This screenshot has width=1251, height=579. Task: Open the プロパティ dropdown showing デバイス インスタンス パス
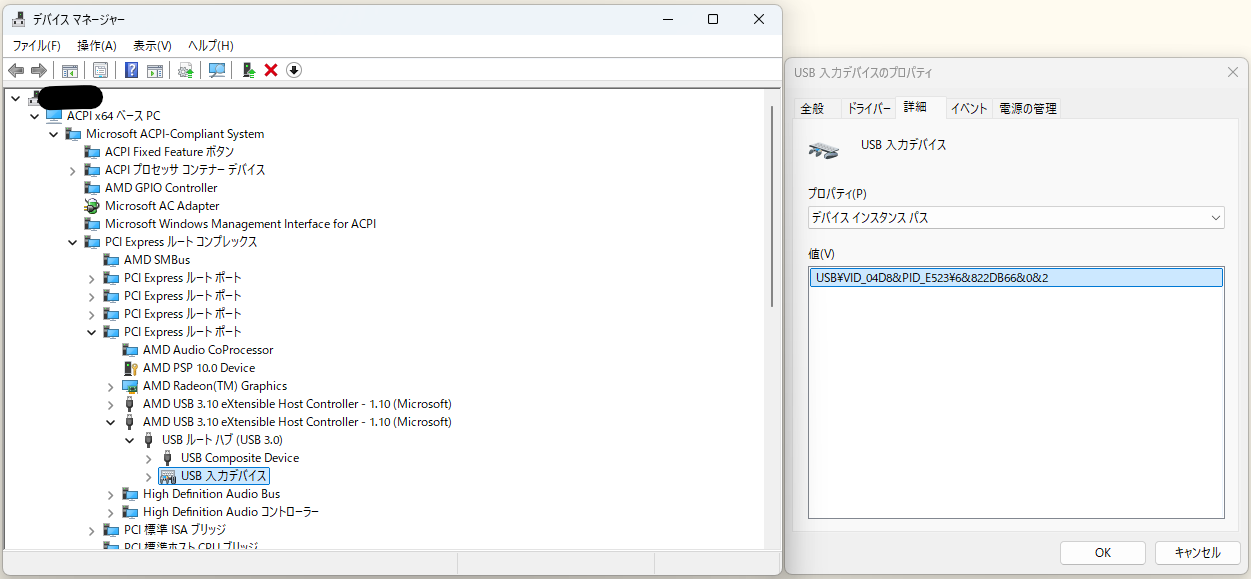(x=1015, y=217)
